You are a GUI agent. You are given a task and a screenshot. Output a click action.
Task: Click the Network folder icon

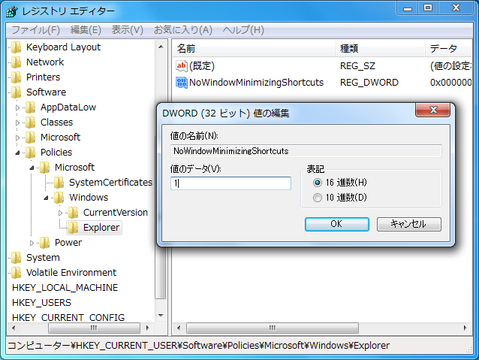(x=16, y=62)
